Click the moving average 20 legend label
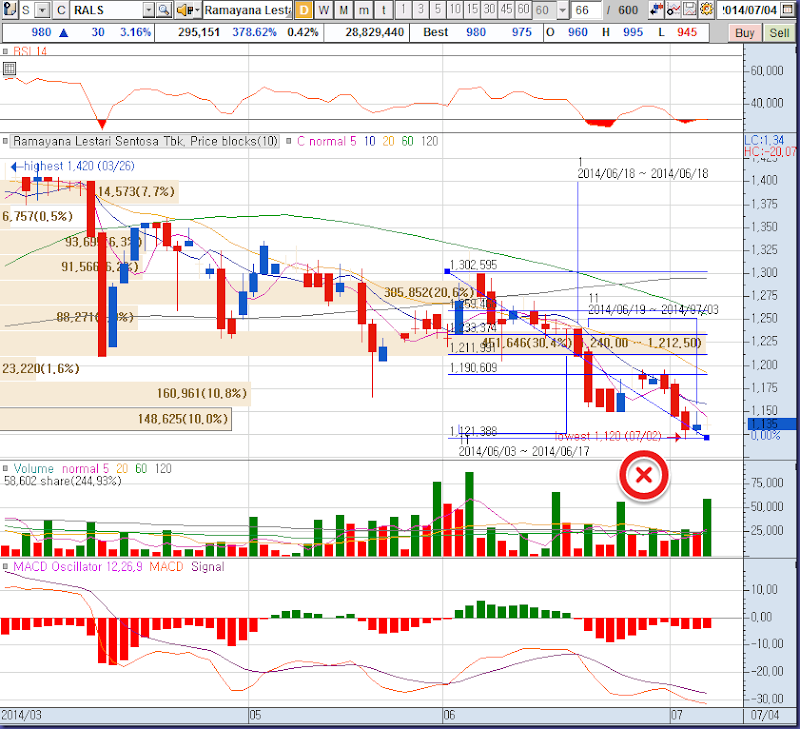The height and width of the screenshot is (729, 800). pyautogui.click(x=388, y=141)
